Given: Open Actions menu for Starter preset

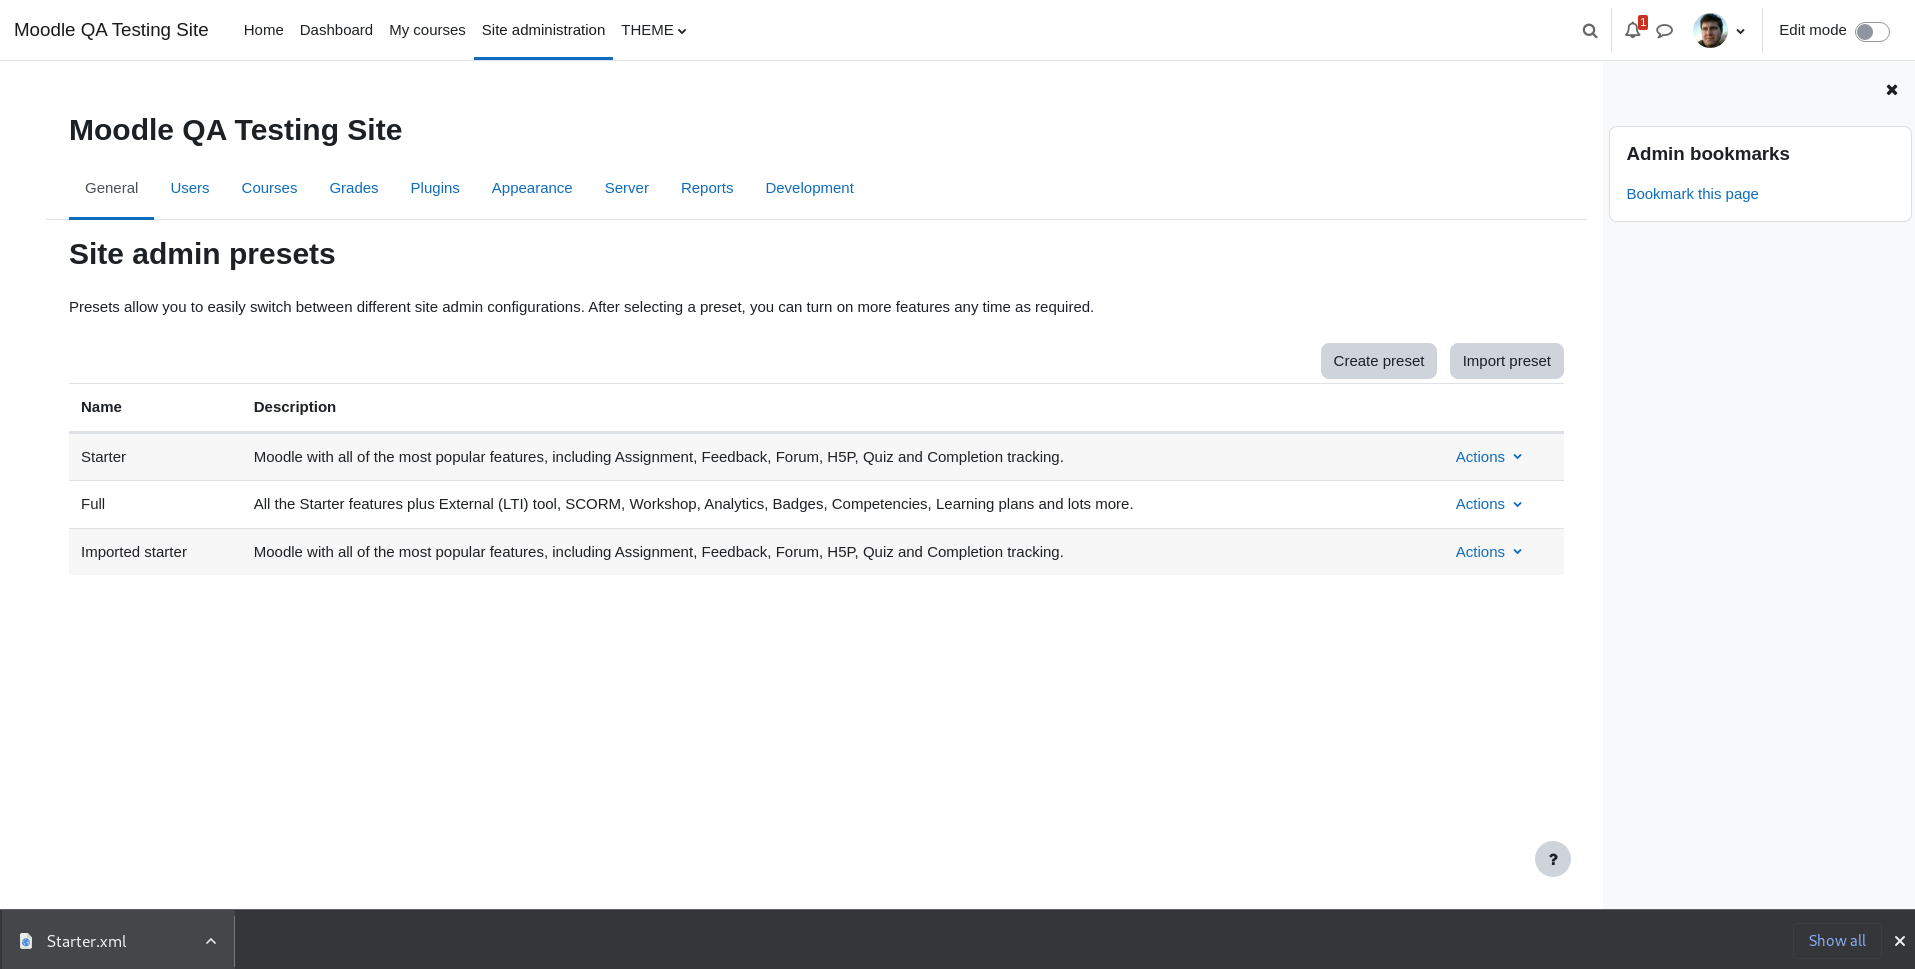Looking at the screenshot, I should pos(1488,457).
